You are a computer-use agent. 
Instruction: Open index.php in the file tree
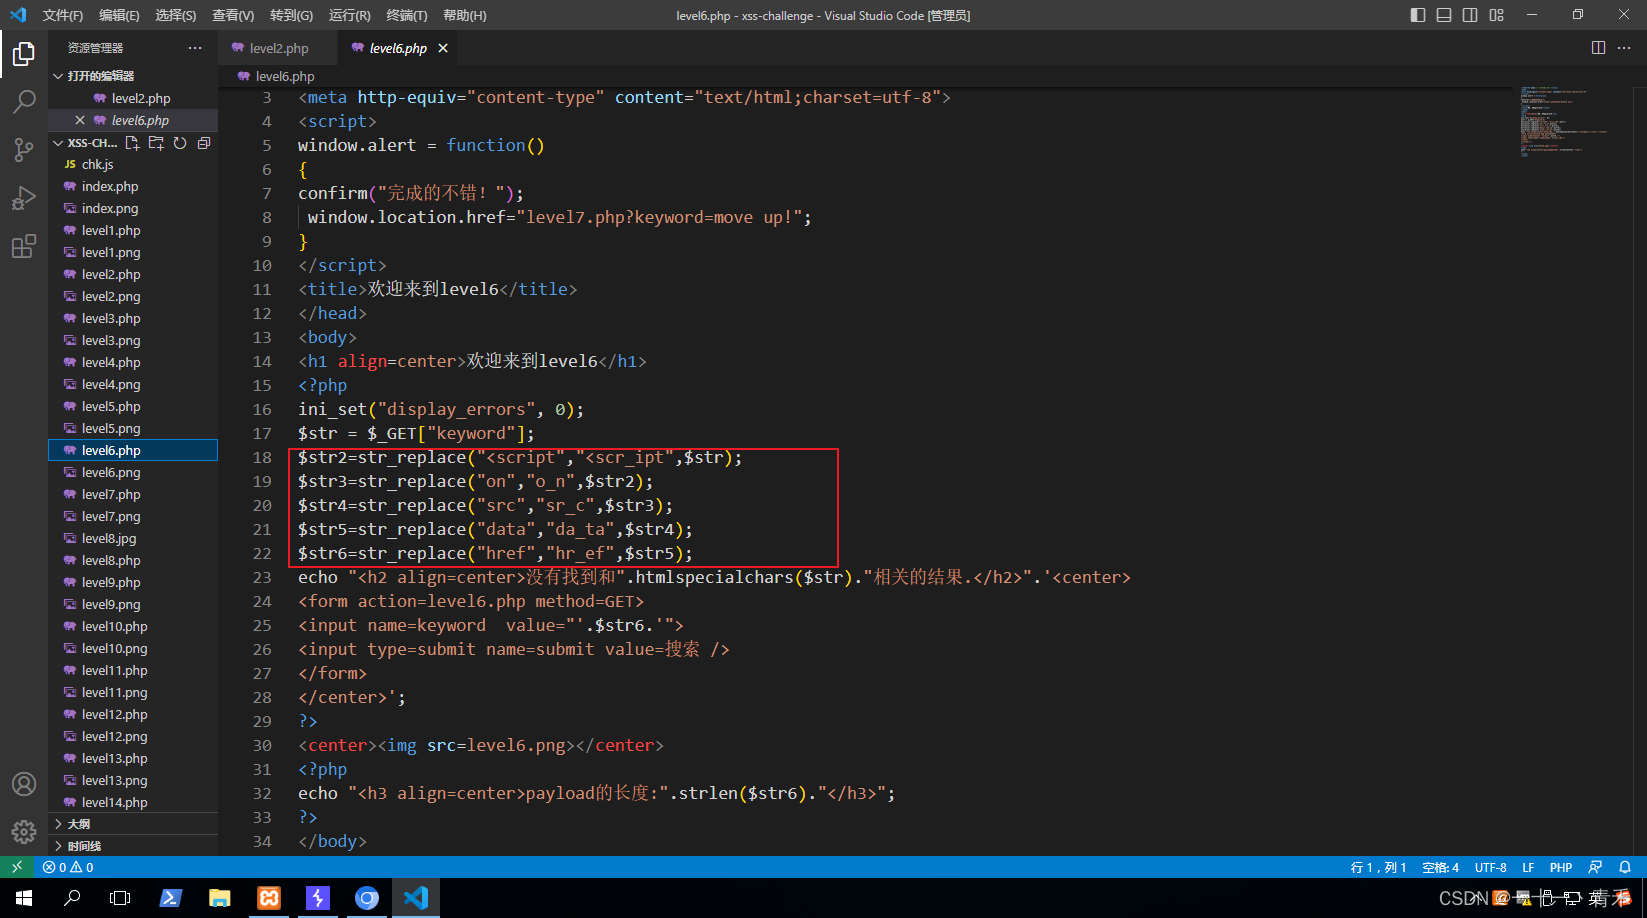[133, 186]
